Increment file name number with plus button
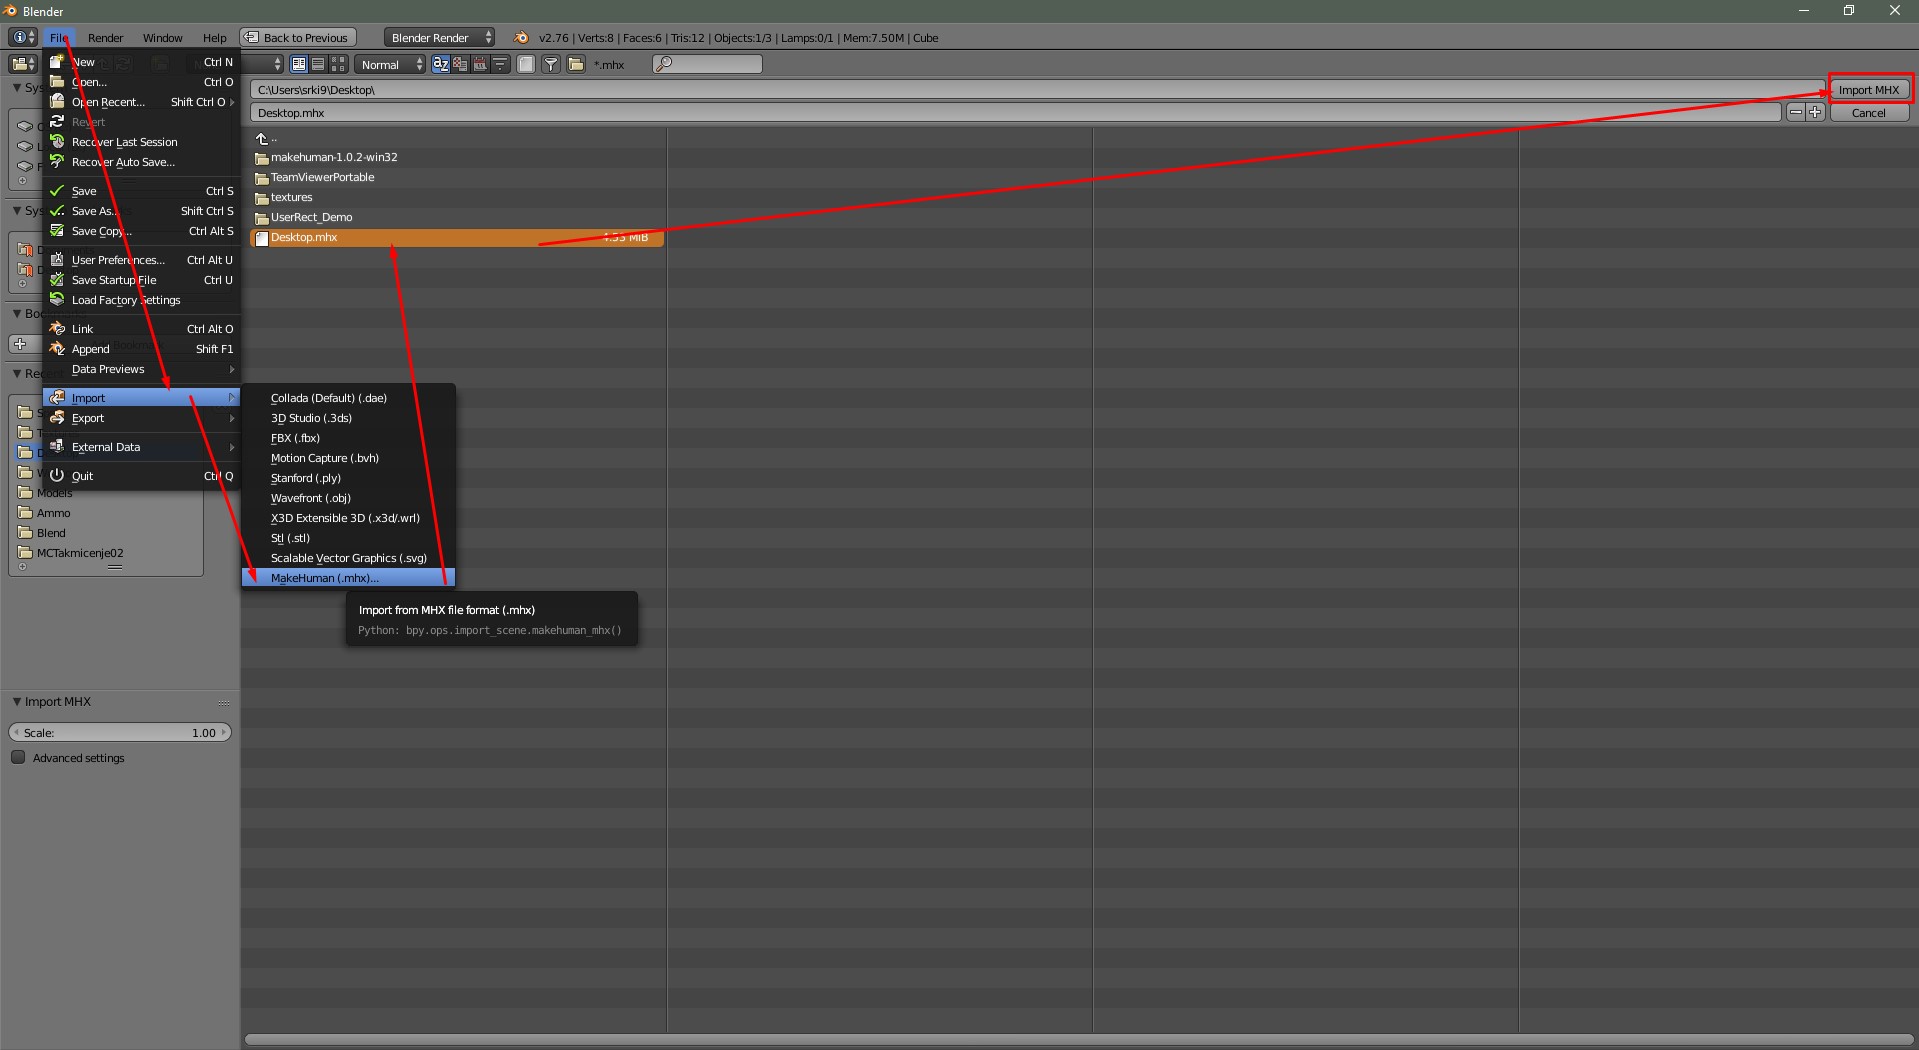This screenshot has width=1919, height=1050. [x=1815, y=113]
